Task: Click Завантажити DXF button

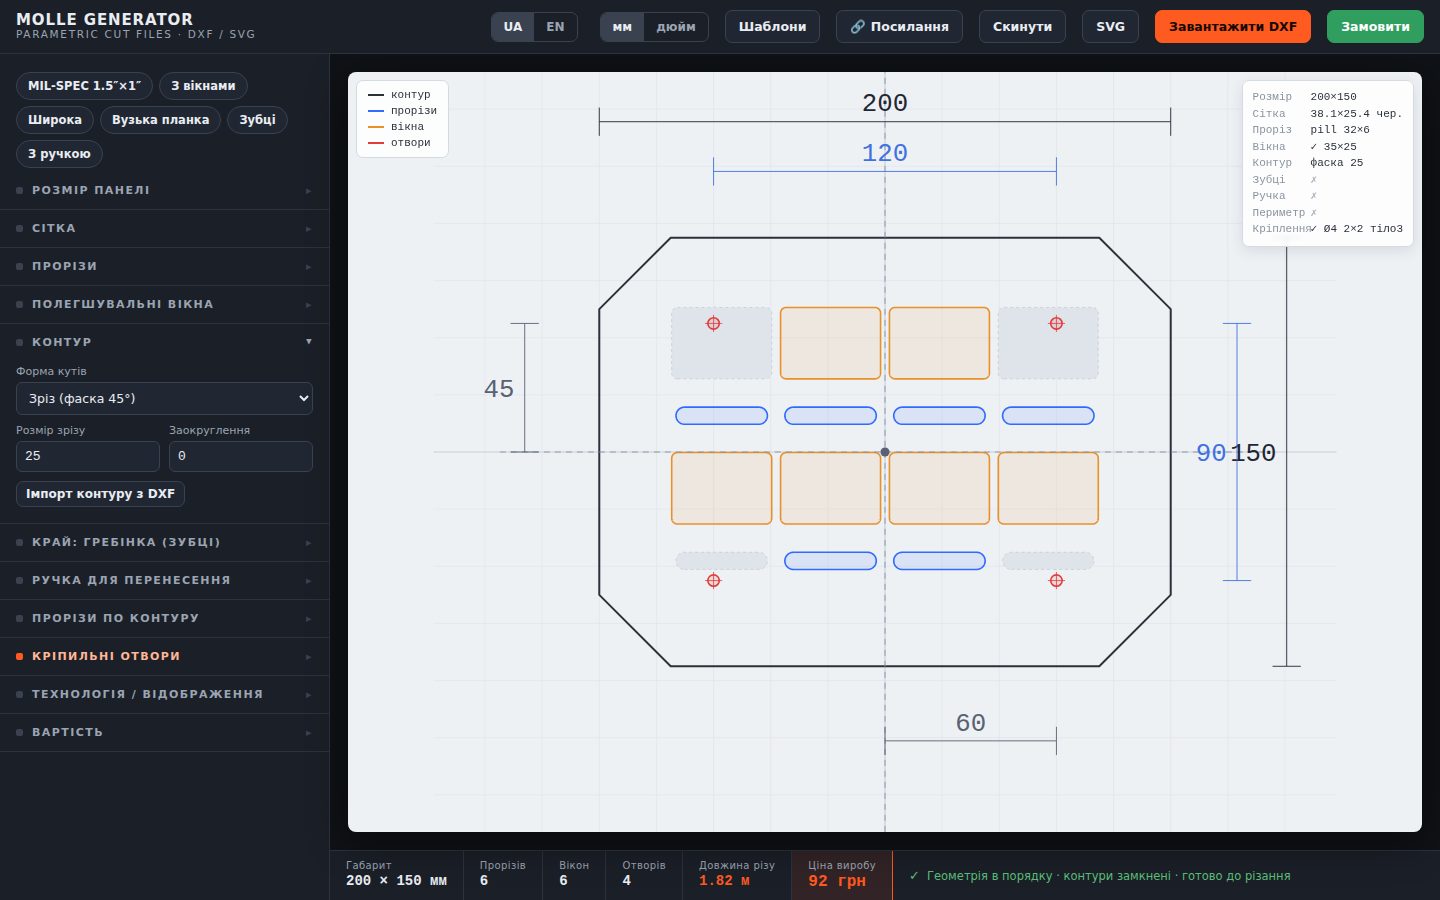Action: point(1232,27)
